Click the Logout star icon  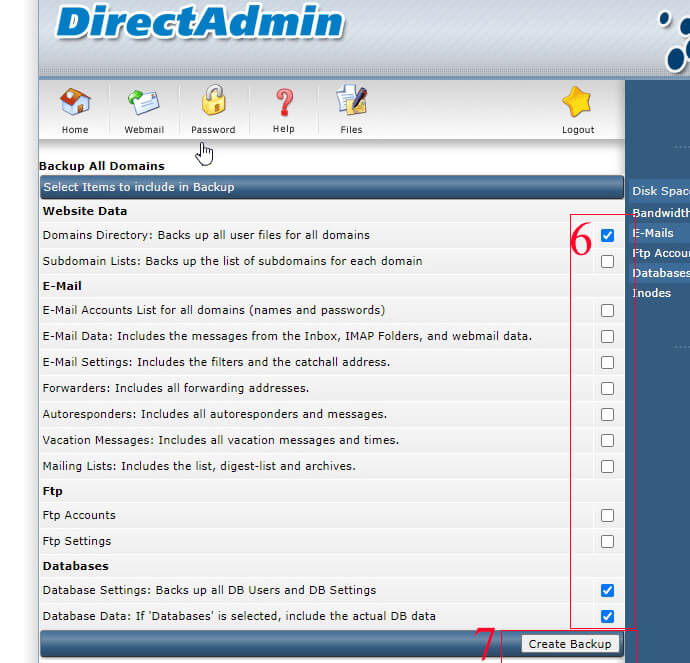(577, 102)
